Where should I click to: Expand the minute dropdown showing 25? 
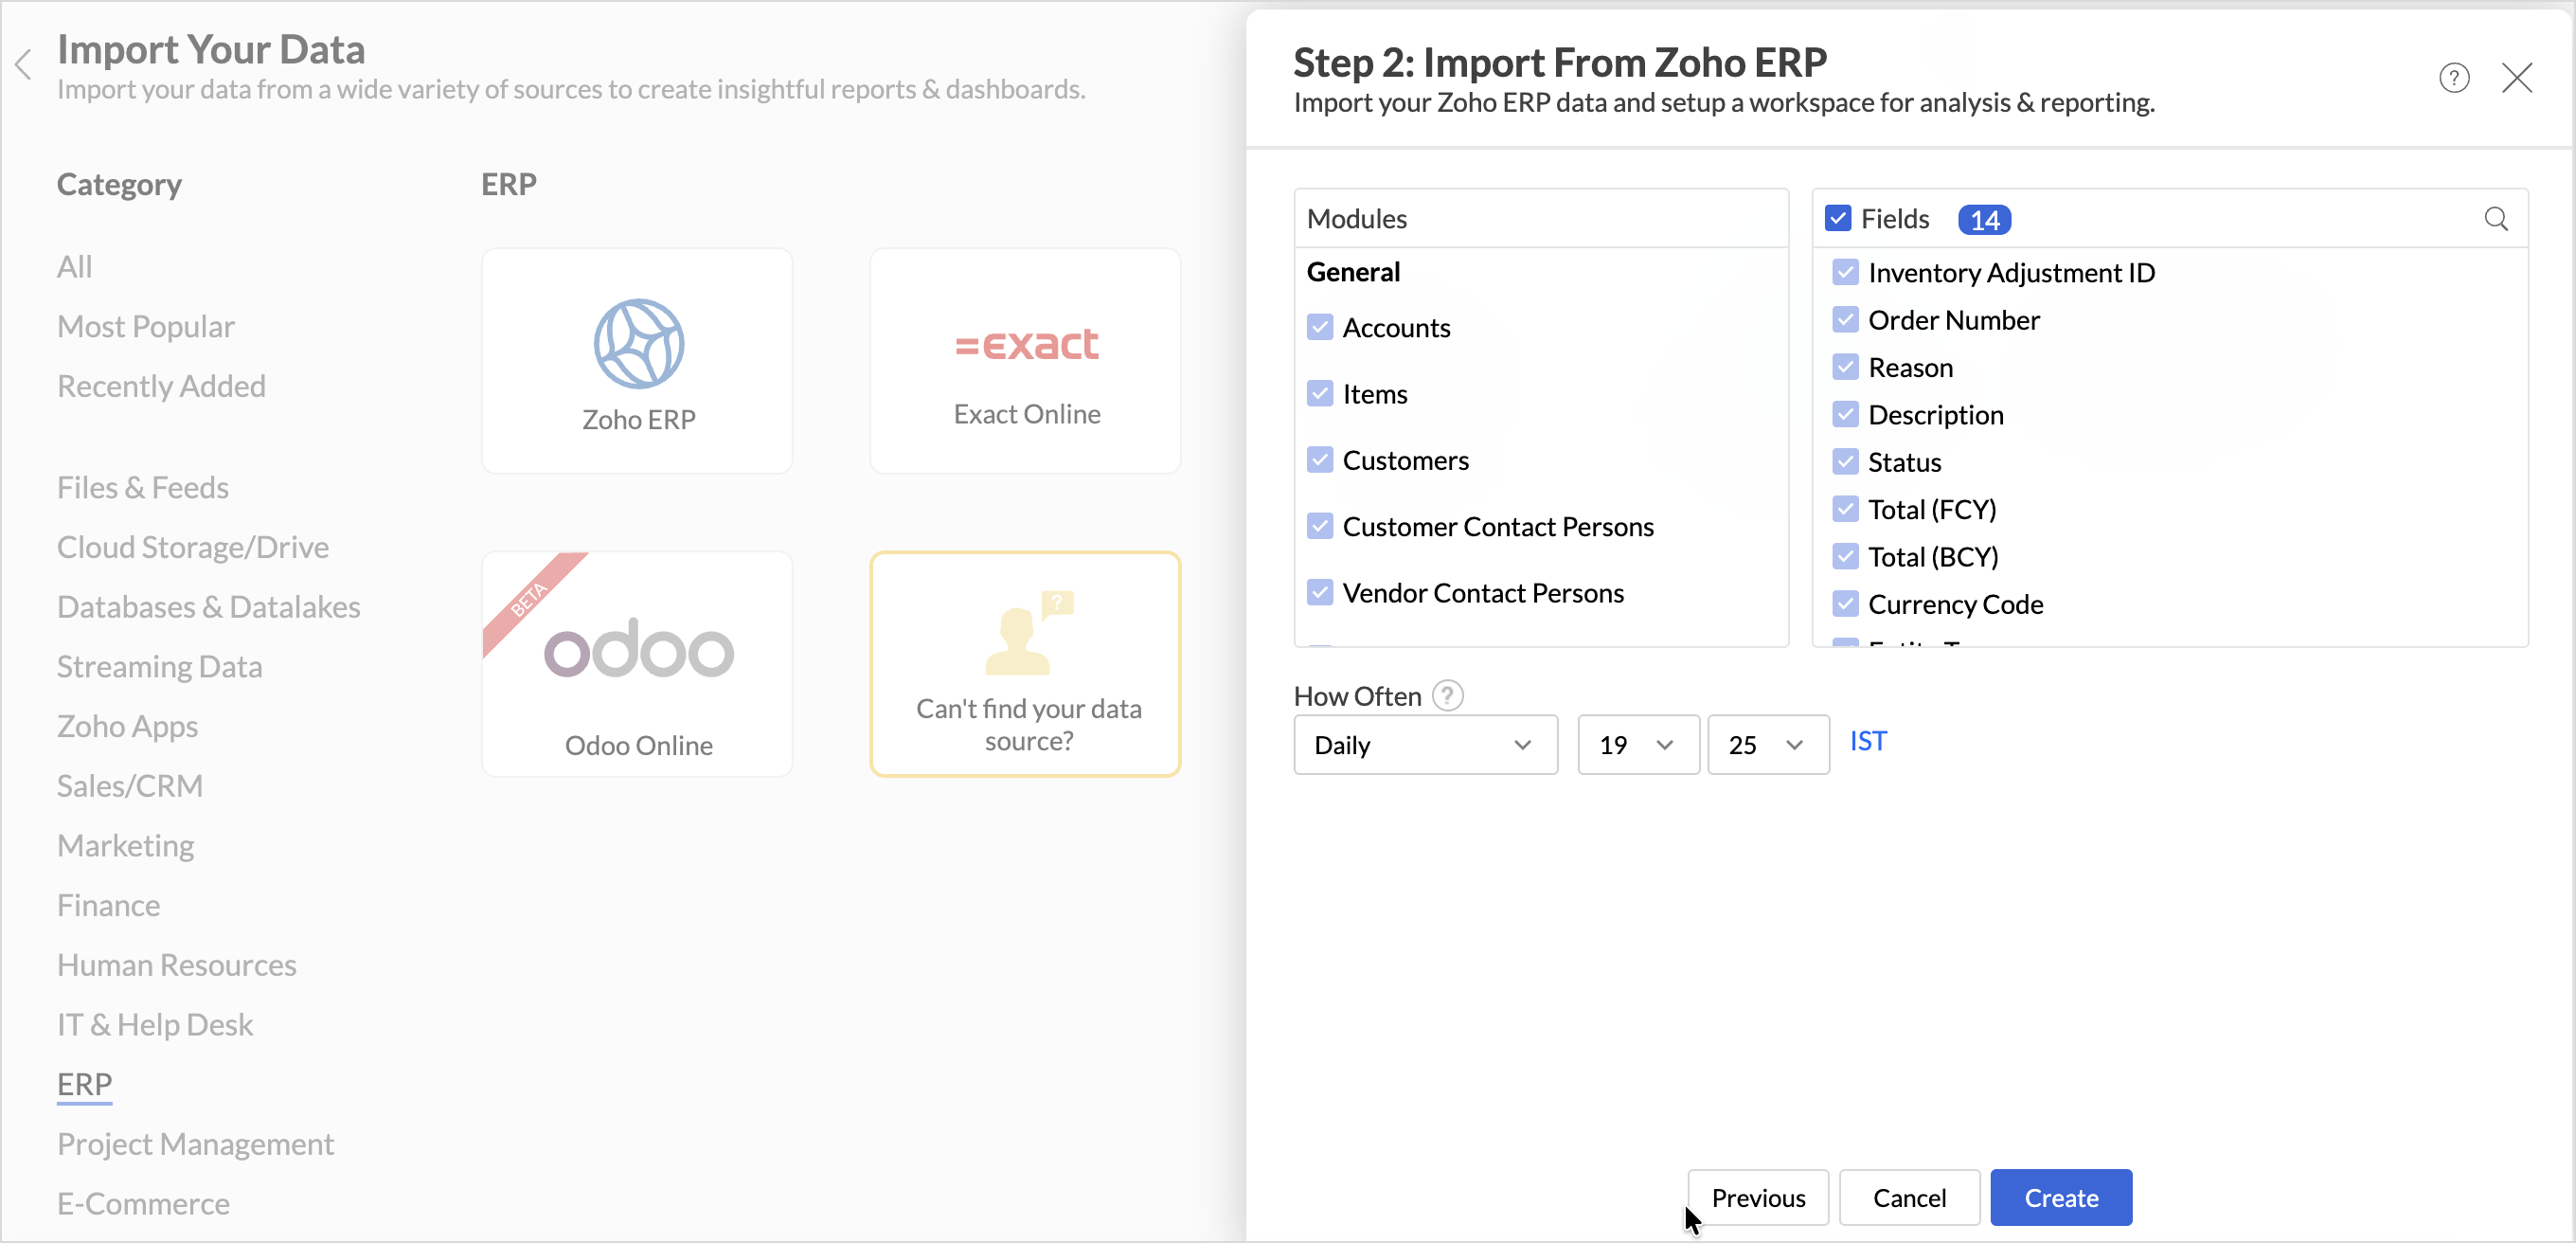coord(1767,745)
